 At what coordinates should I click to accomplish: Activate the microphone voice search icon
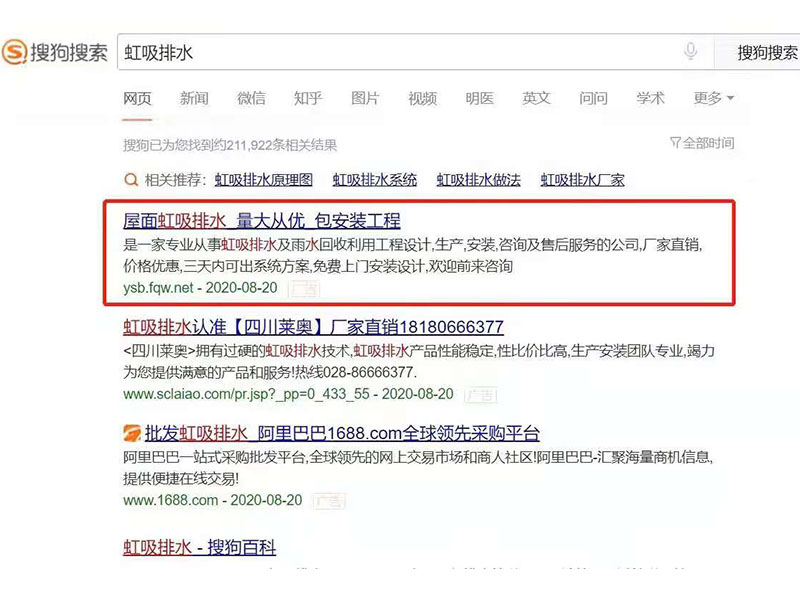point(690,51)
